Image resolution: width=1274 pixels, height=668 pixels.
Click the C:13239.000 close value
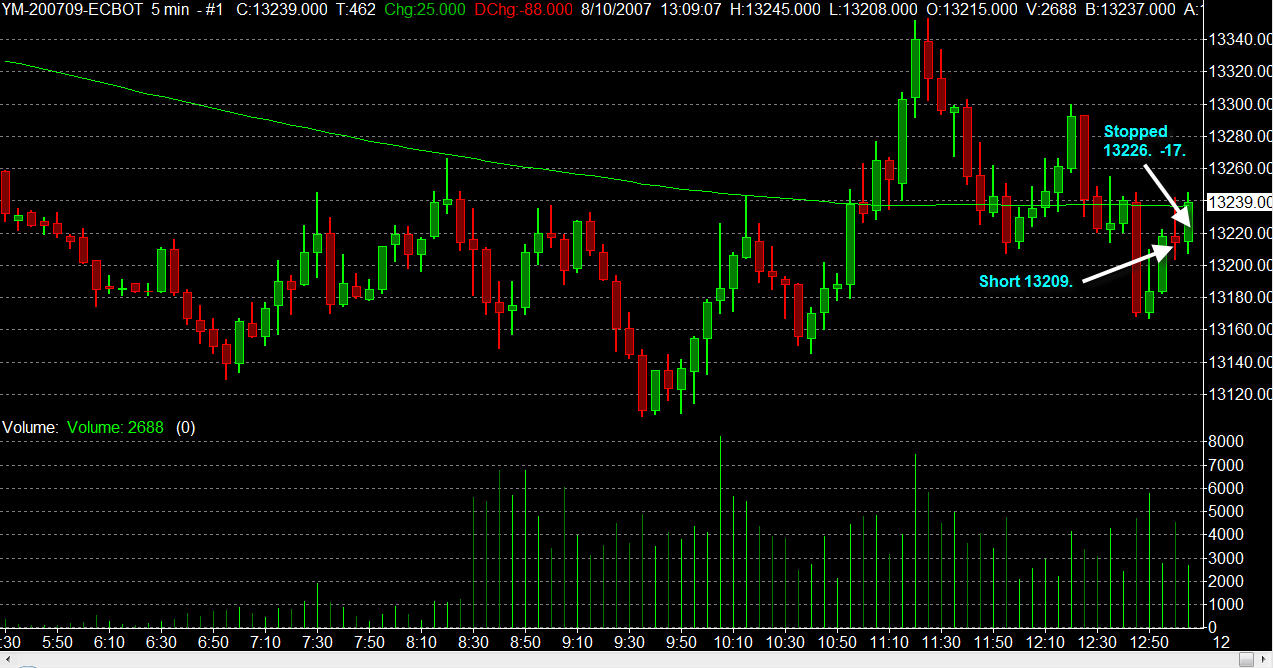pos(281,9)
